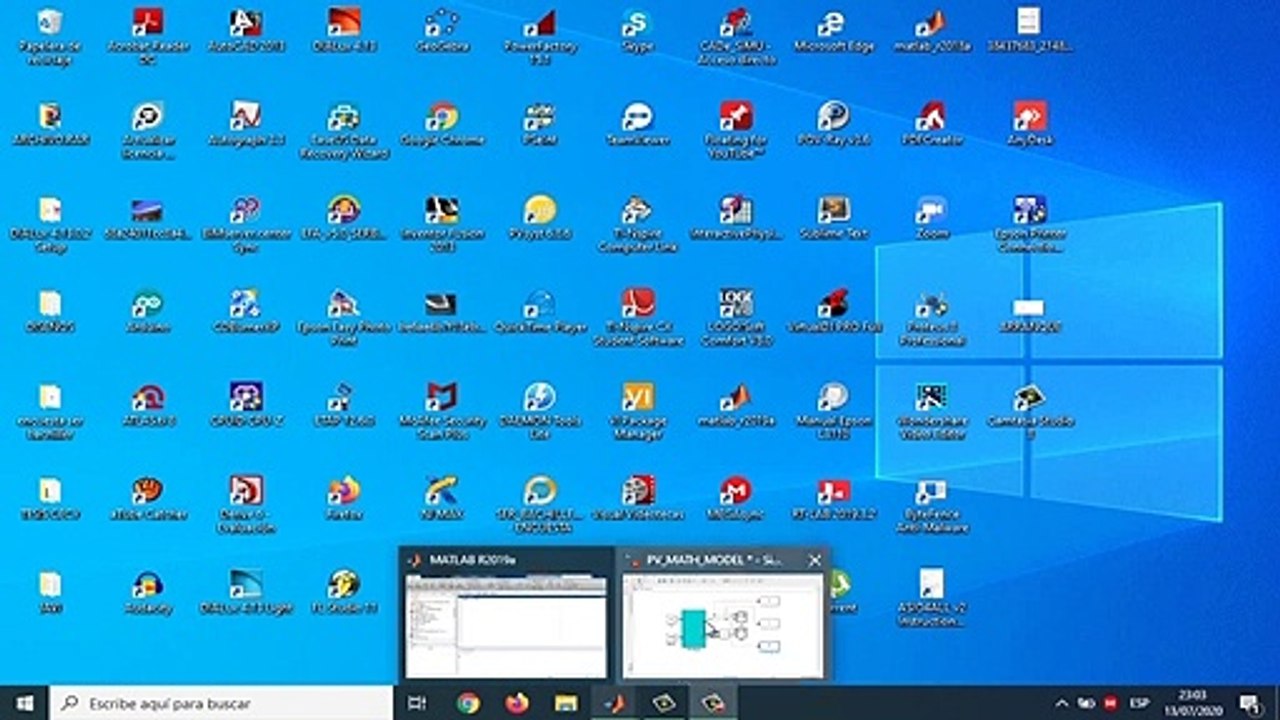Image resolution: width=1280 pixels, height=720 pixels.
Task: Select the Easeus Data Recovery Wizard shortcut
Action: click(343, 130)
